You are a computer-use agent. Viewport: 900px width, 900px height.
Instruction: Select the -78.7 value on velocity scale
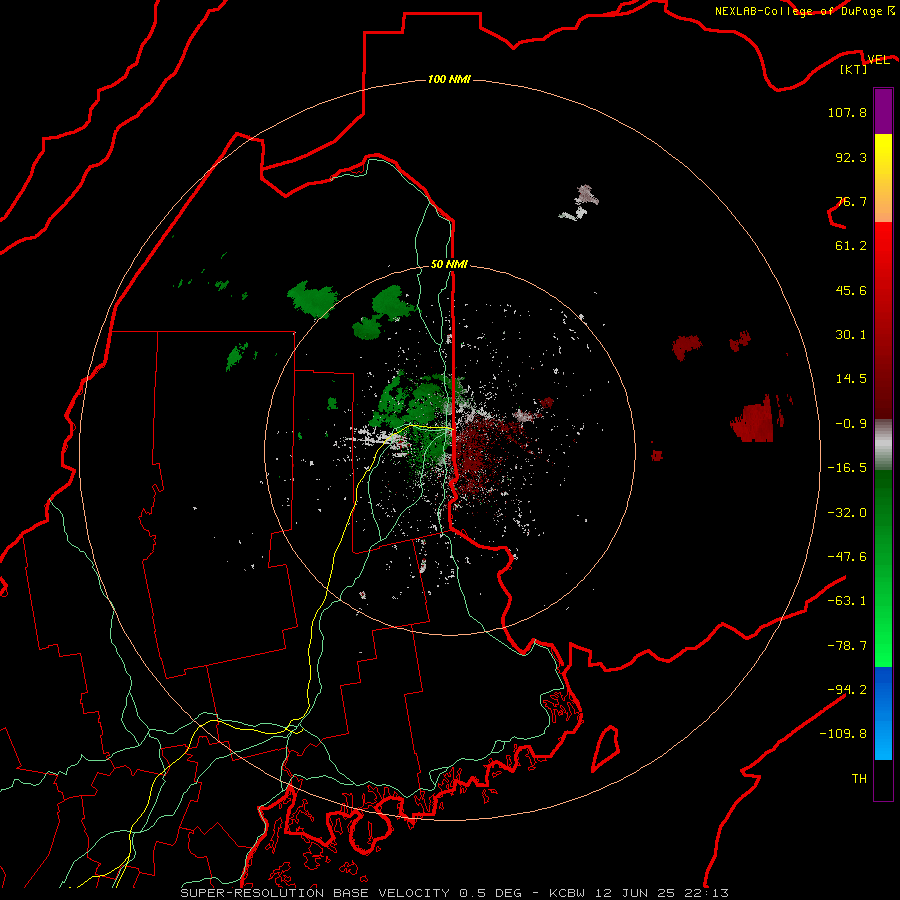(847, 646)
